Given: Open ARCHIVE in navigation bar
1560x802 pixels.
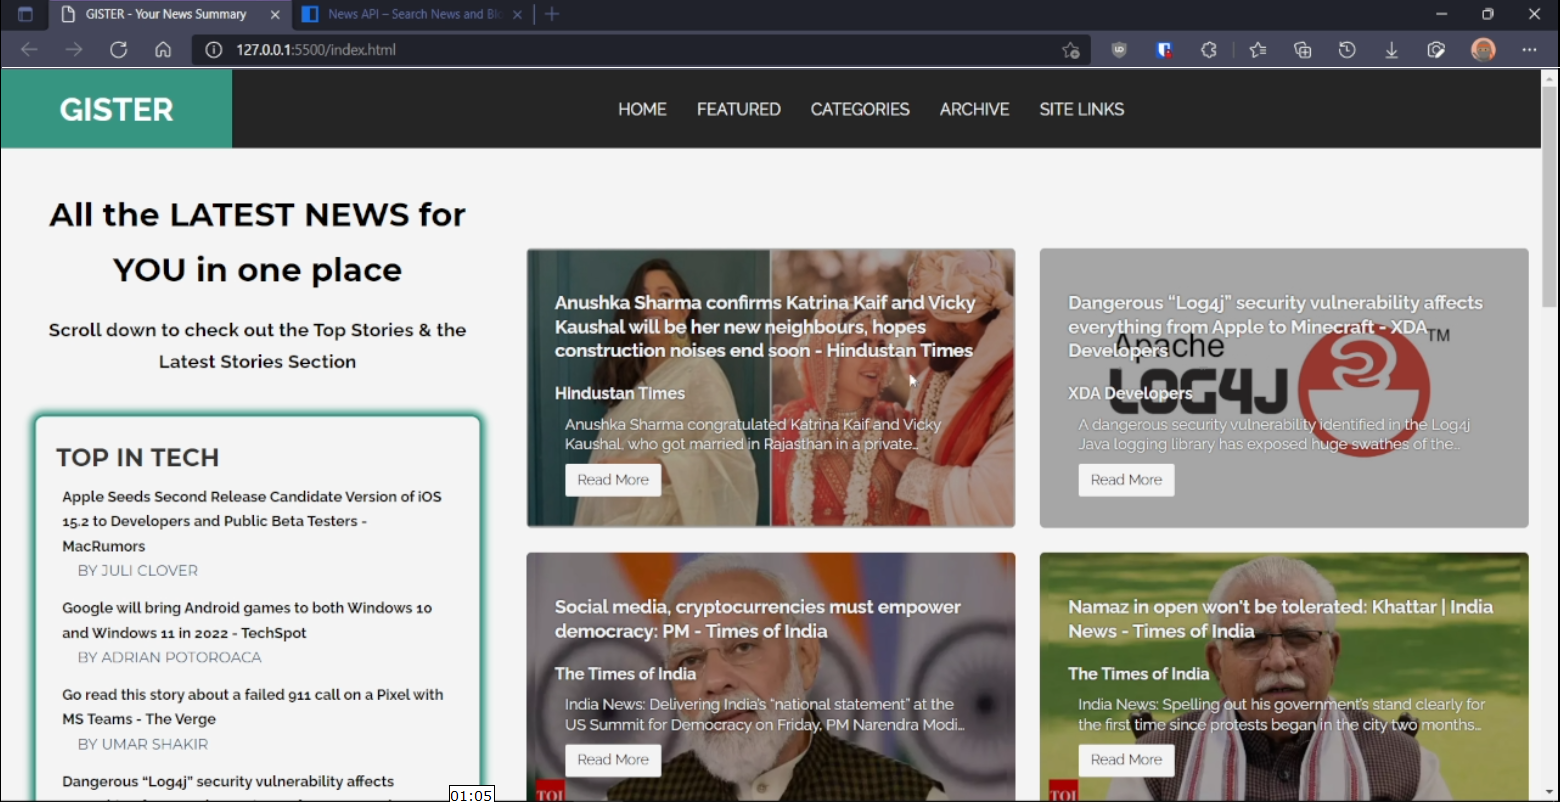Looking at the screenshot, I should pos(974,109).
